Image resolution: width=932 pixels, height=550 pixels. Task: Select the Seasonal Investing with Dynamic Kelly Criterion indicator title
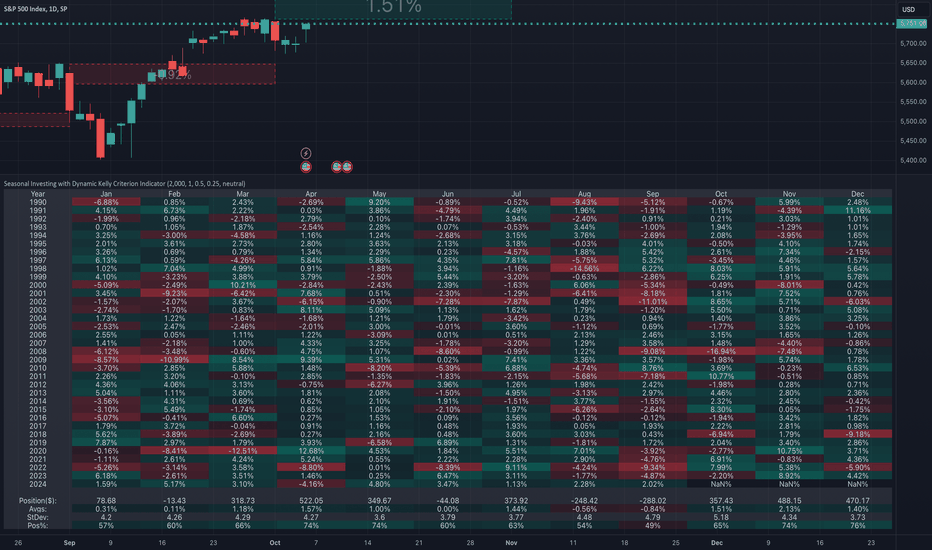coord(124,184)
